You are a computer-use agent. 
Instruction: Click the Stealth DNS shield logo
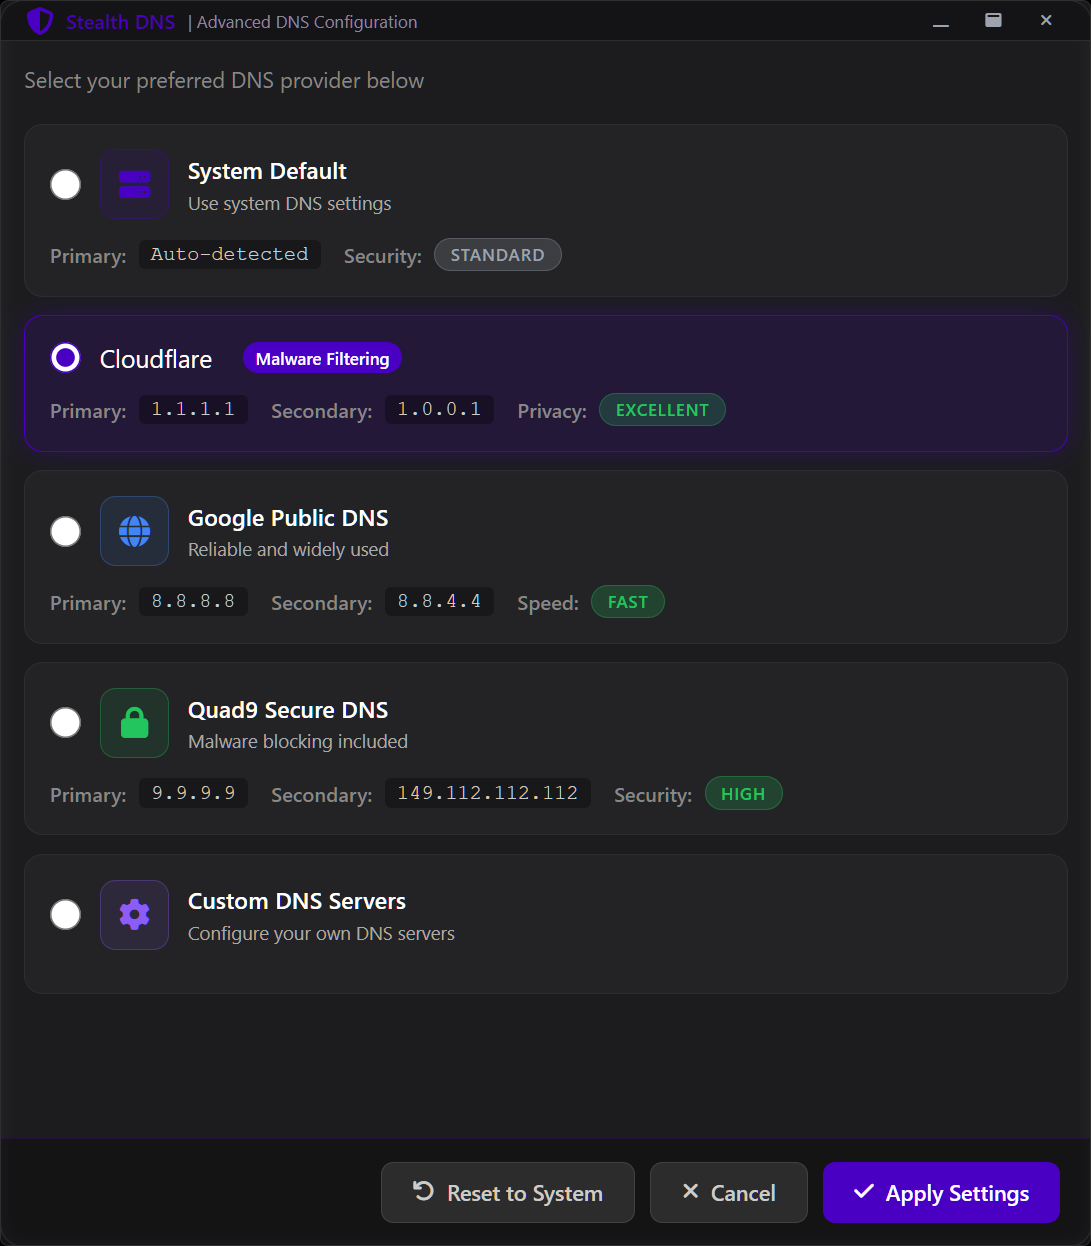40,20
